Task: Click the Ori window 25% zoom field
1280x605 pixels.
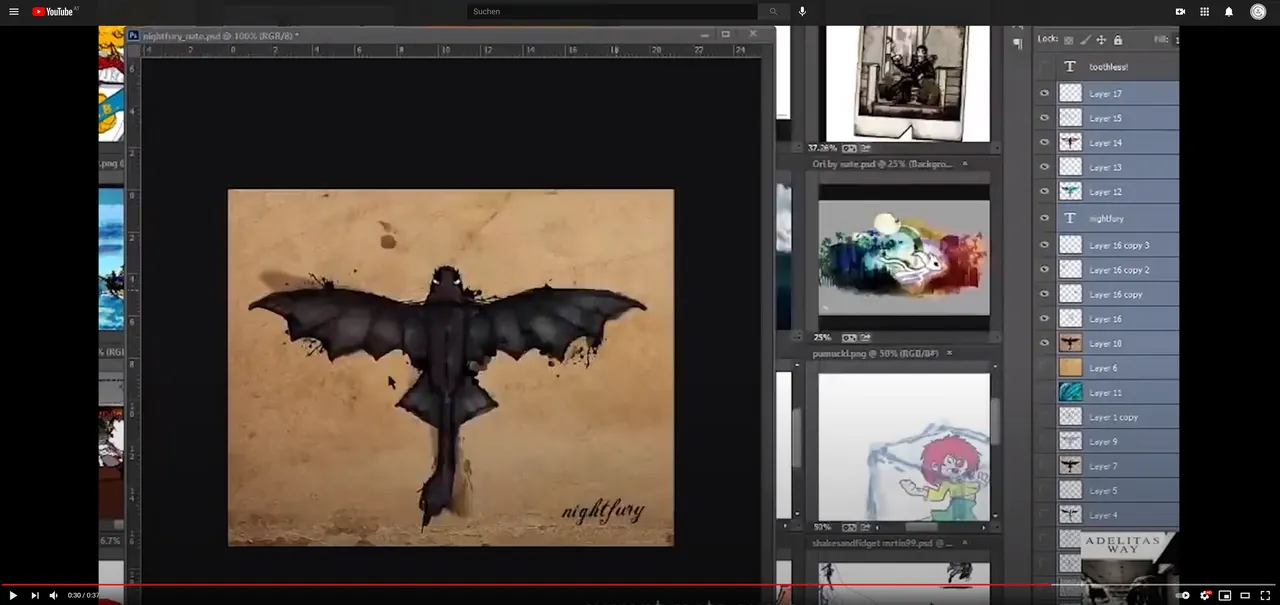Action: 823,338
